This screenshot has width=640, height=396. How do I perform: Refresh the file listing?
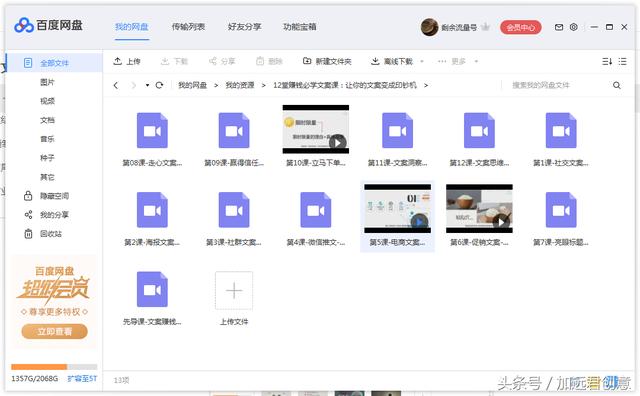click(x=159, y=85)
